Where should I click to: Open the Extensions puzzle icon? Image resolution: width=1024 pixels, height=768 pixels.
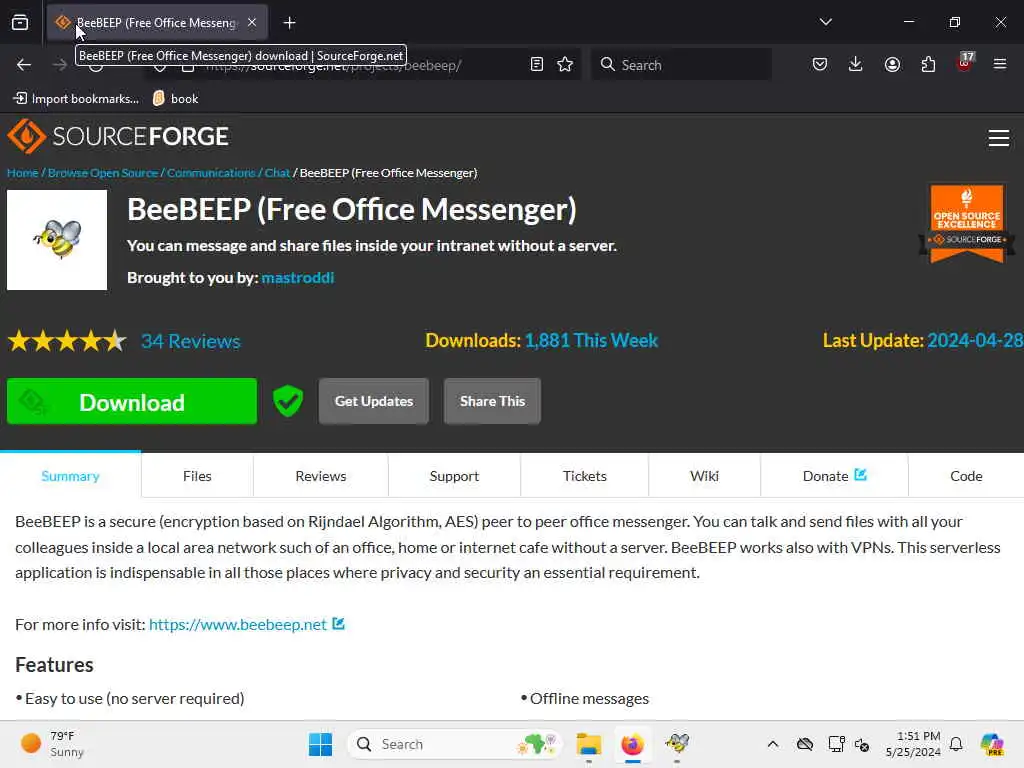(x=928, y=64)
